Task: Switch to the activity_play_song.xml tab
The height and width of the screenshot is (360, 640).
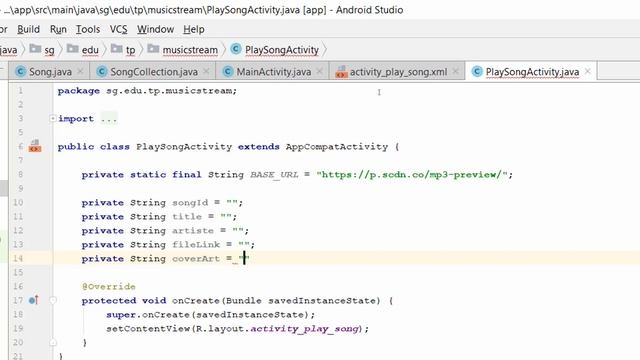Action: point(398,72)
